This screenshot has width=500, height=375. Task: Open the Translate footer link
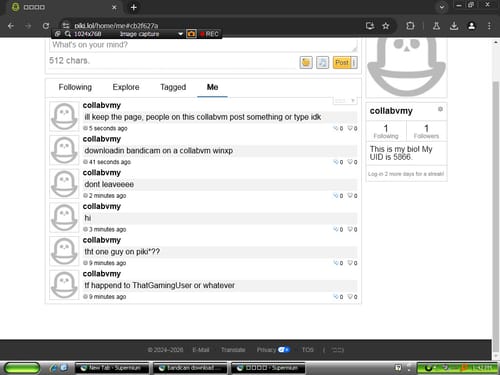coord(233,350)
